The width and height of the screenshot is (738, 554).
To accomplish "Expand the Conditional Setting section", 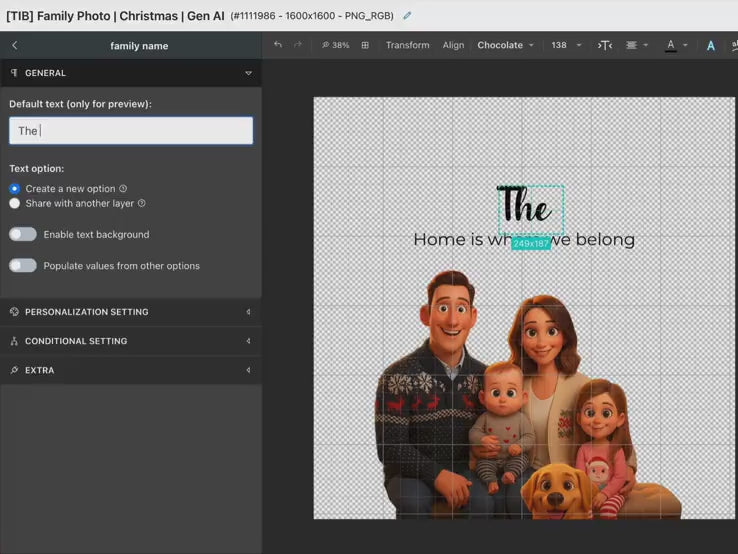I will point(130,341).
